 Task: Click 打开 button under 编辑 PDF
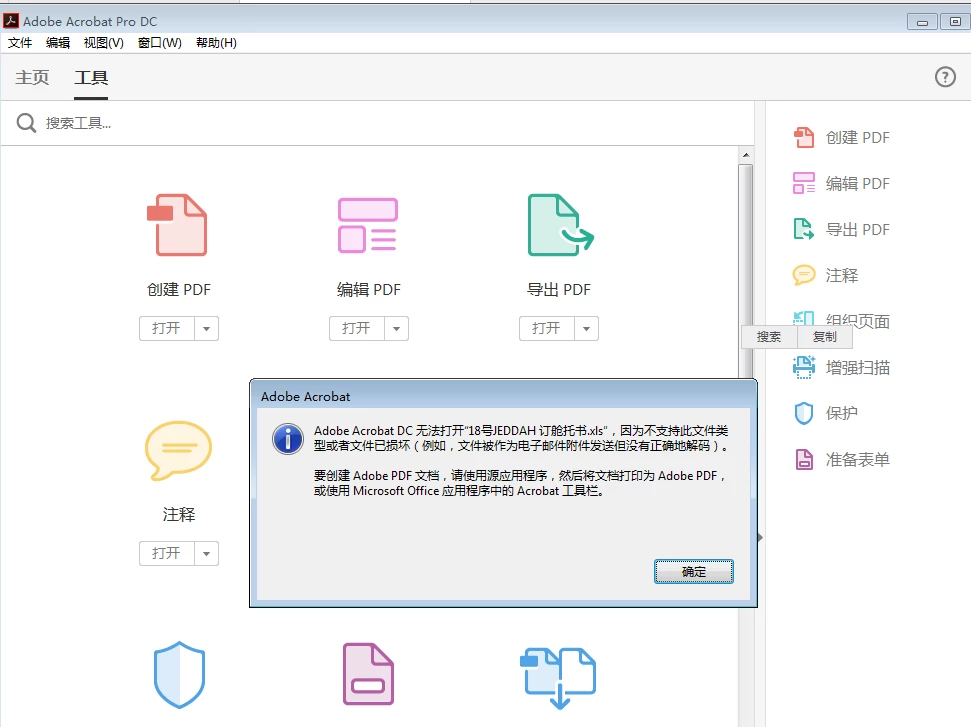point(357,328)
